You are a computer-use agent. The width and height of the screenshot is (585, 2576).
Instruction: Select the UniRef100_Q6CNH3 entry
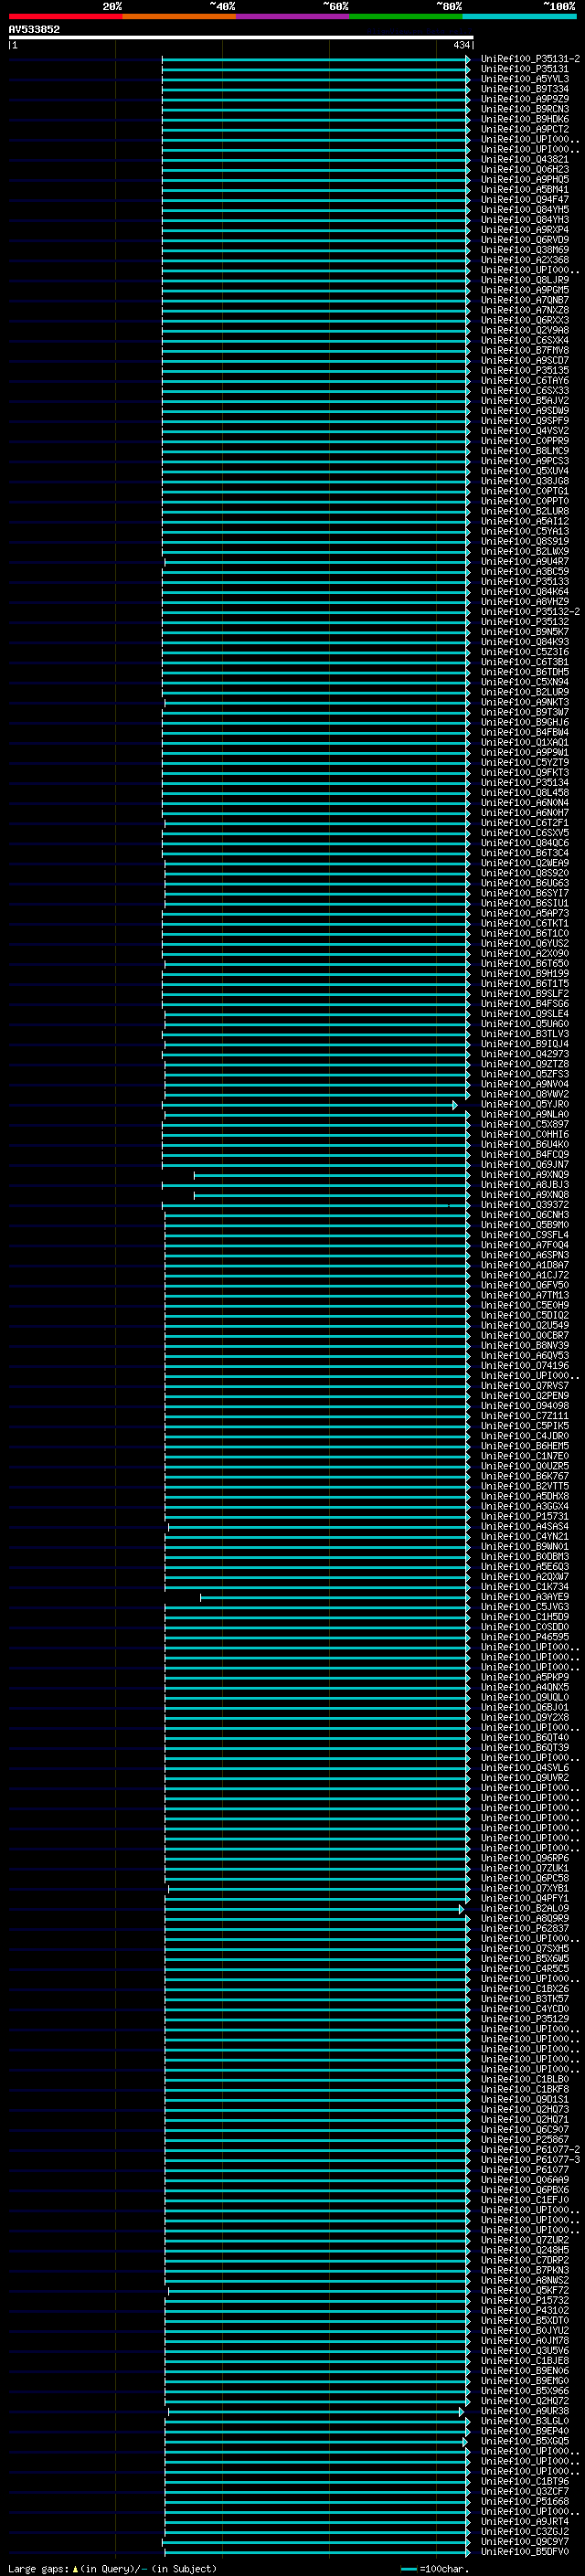pyautogui.click(x=525, y=1215)
